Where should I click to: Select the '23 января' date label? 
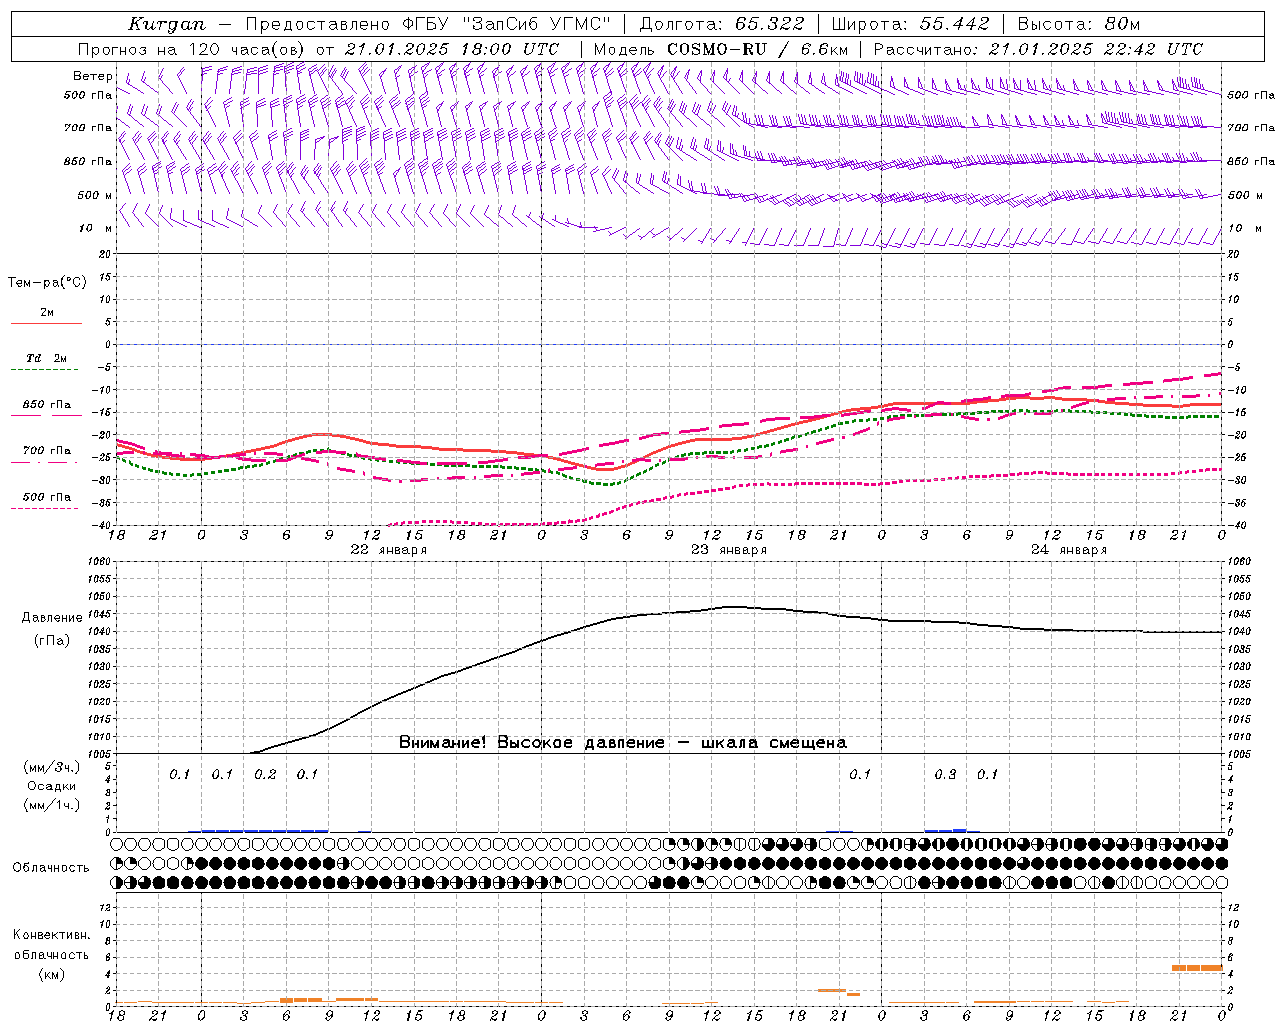pyautogui.click(x=729, y=550)
